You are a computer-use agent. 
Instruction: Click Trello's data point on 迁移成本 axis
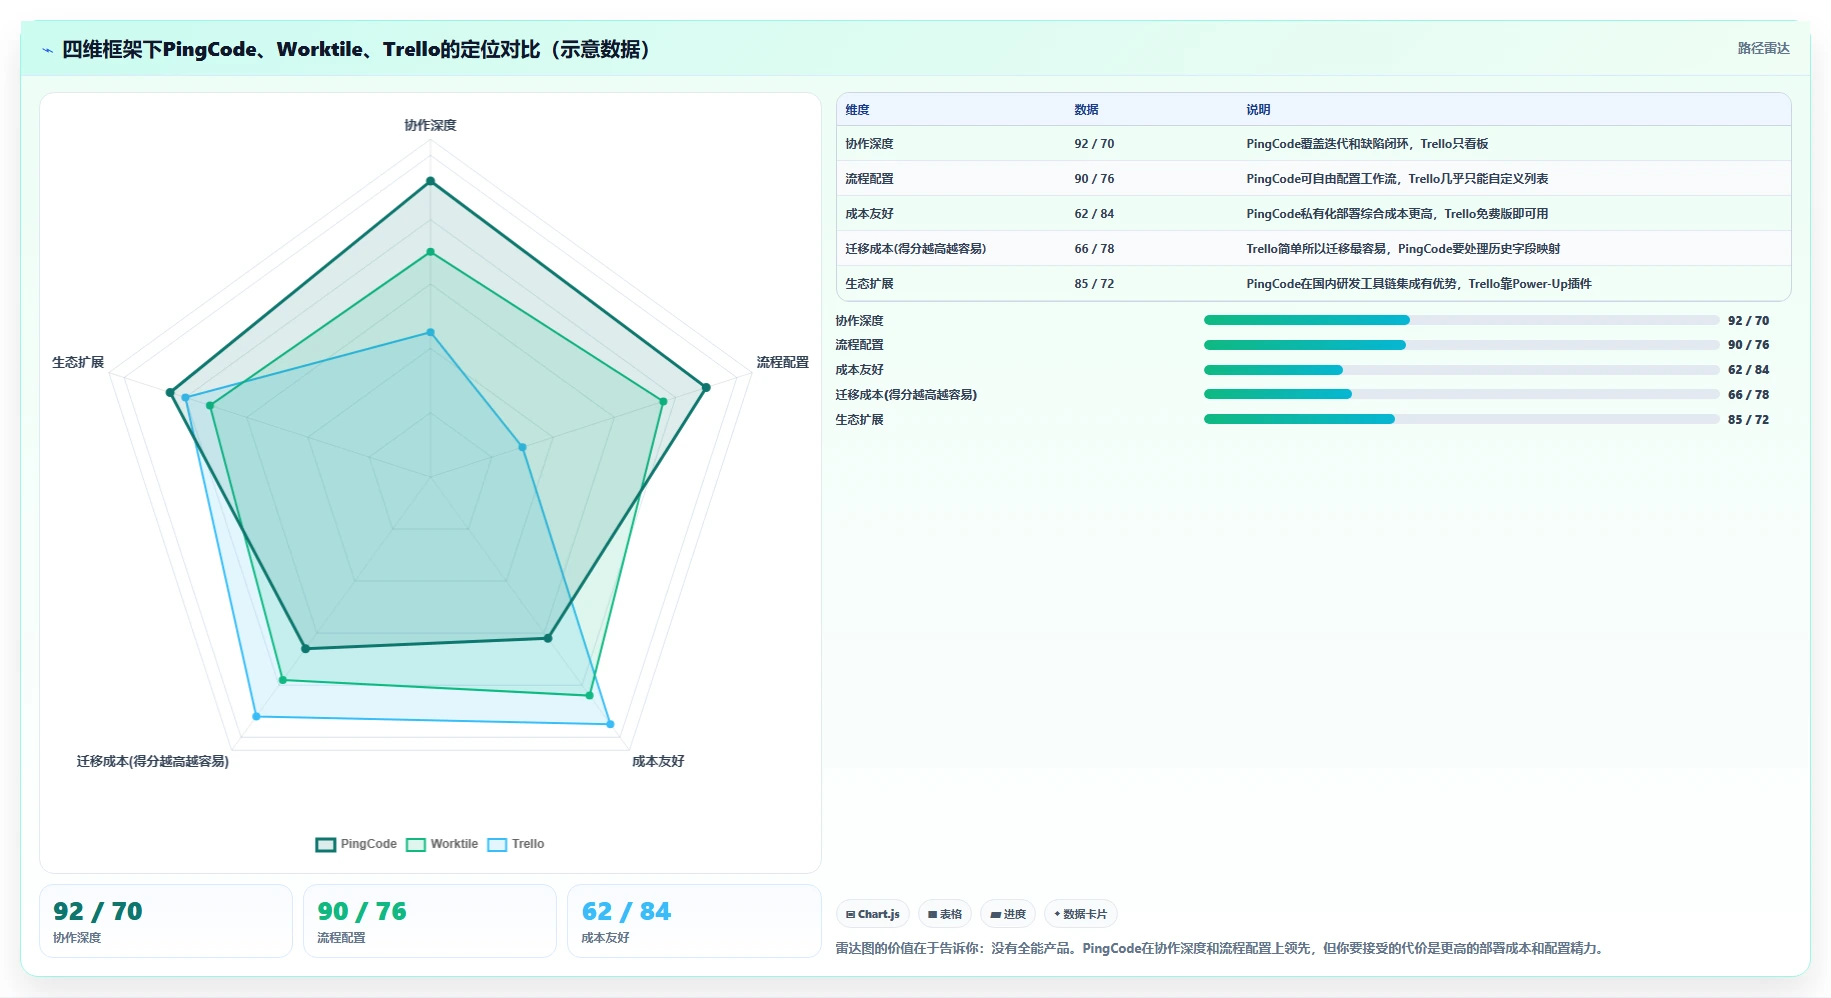[257, 716]
